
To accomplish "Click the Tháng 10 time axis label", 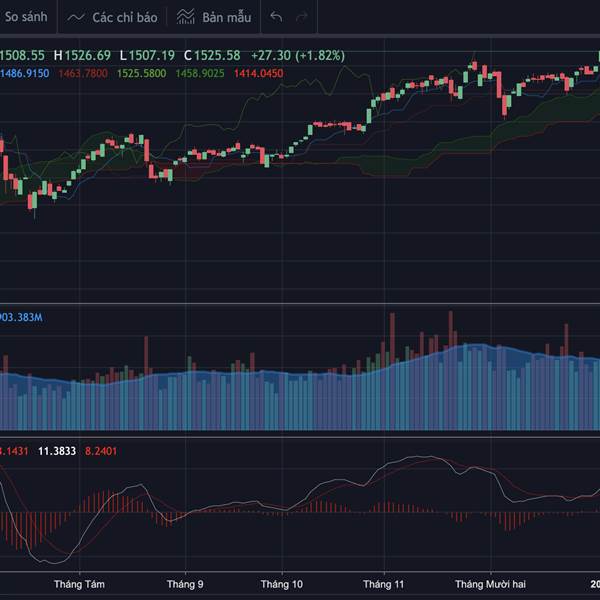I will tap(282, 584).
